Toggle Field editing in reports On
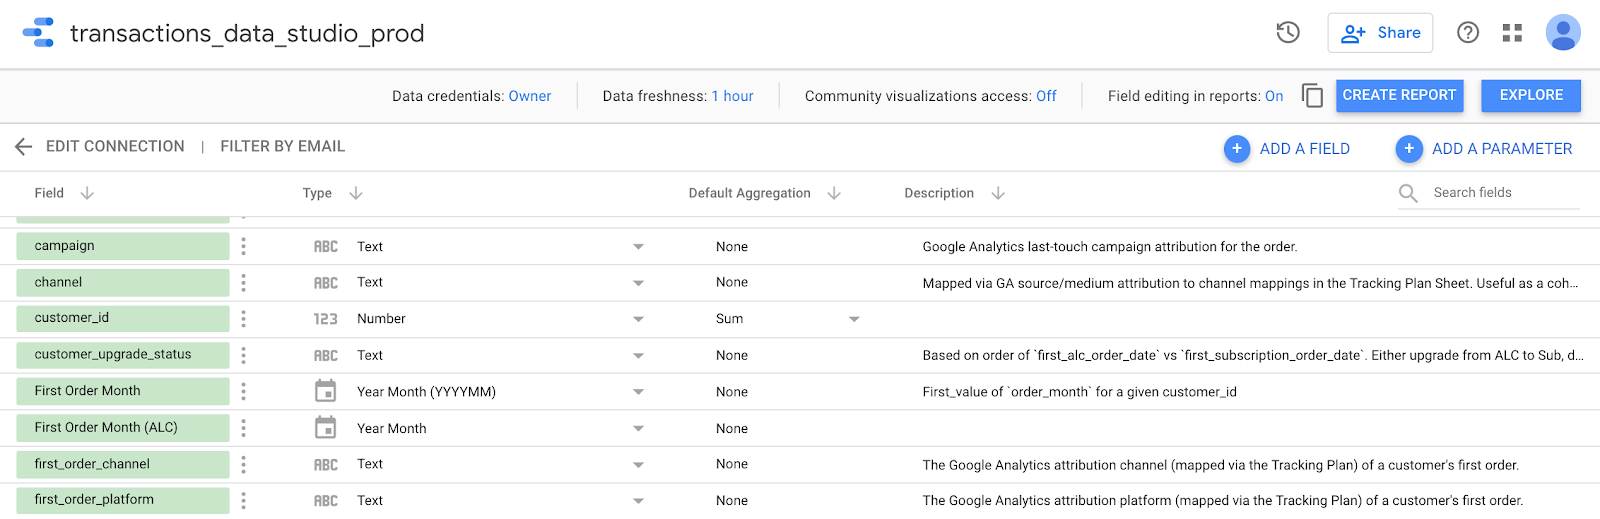The image size is (1600, 519). 1273,96
